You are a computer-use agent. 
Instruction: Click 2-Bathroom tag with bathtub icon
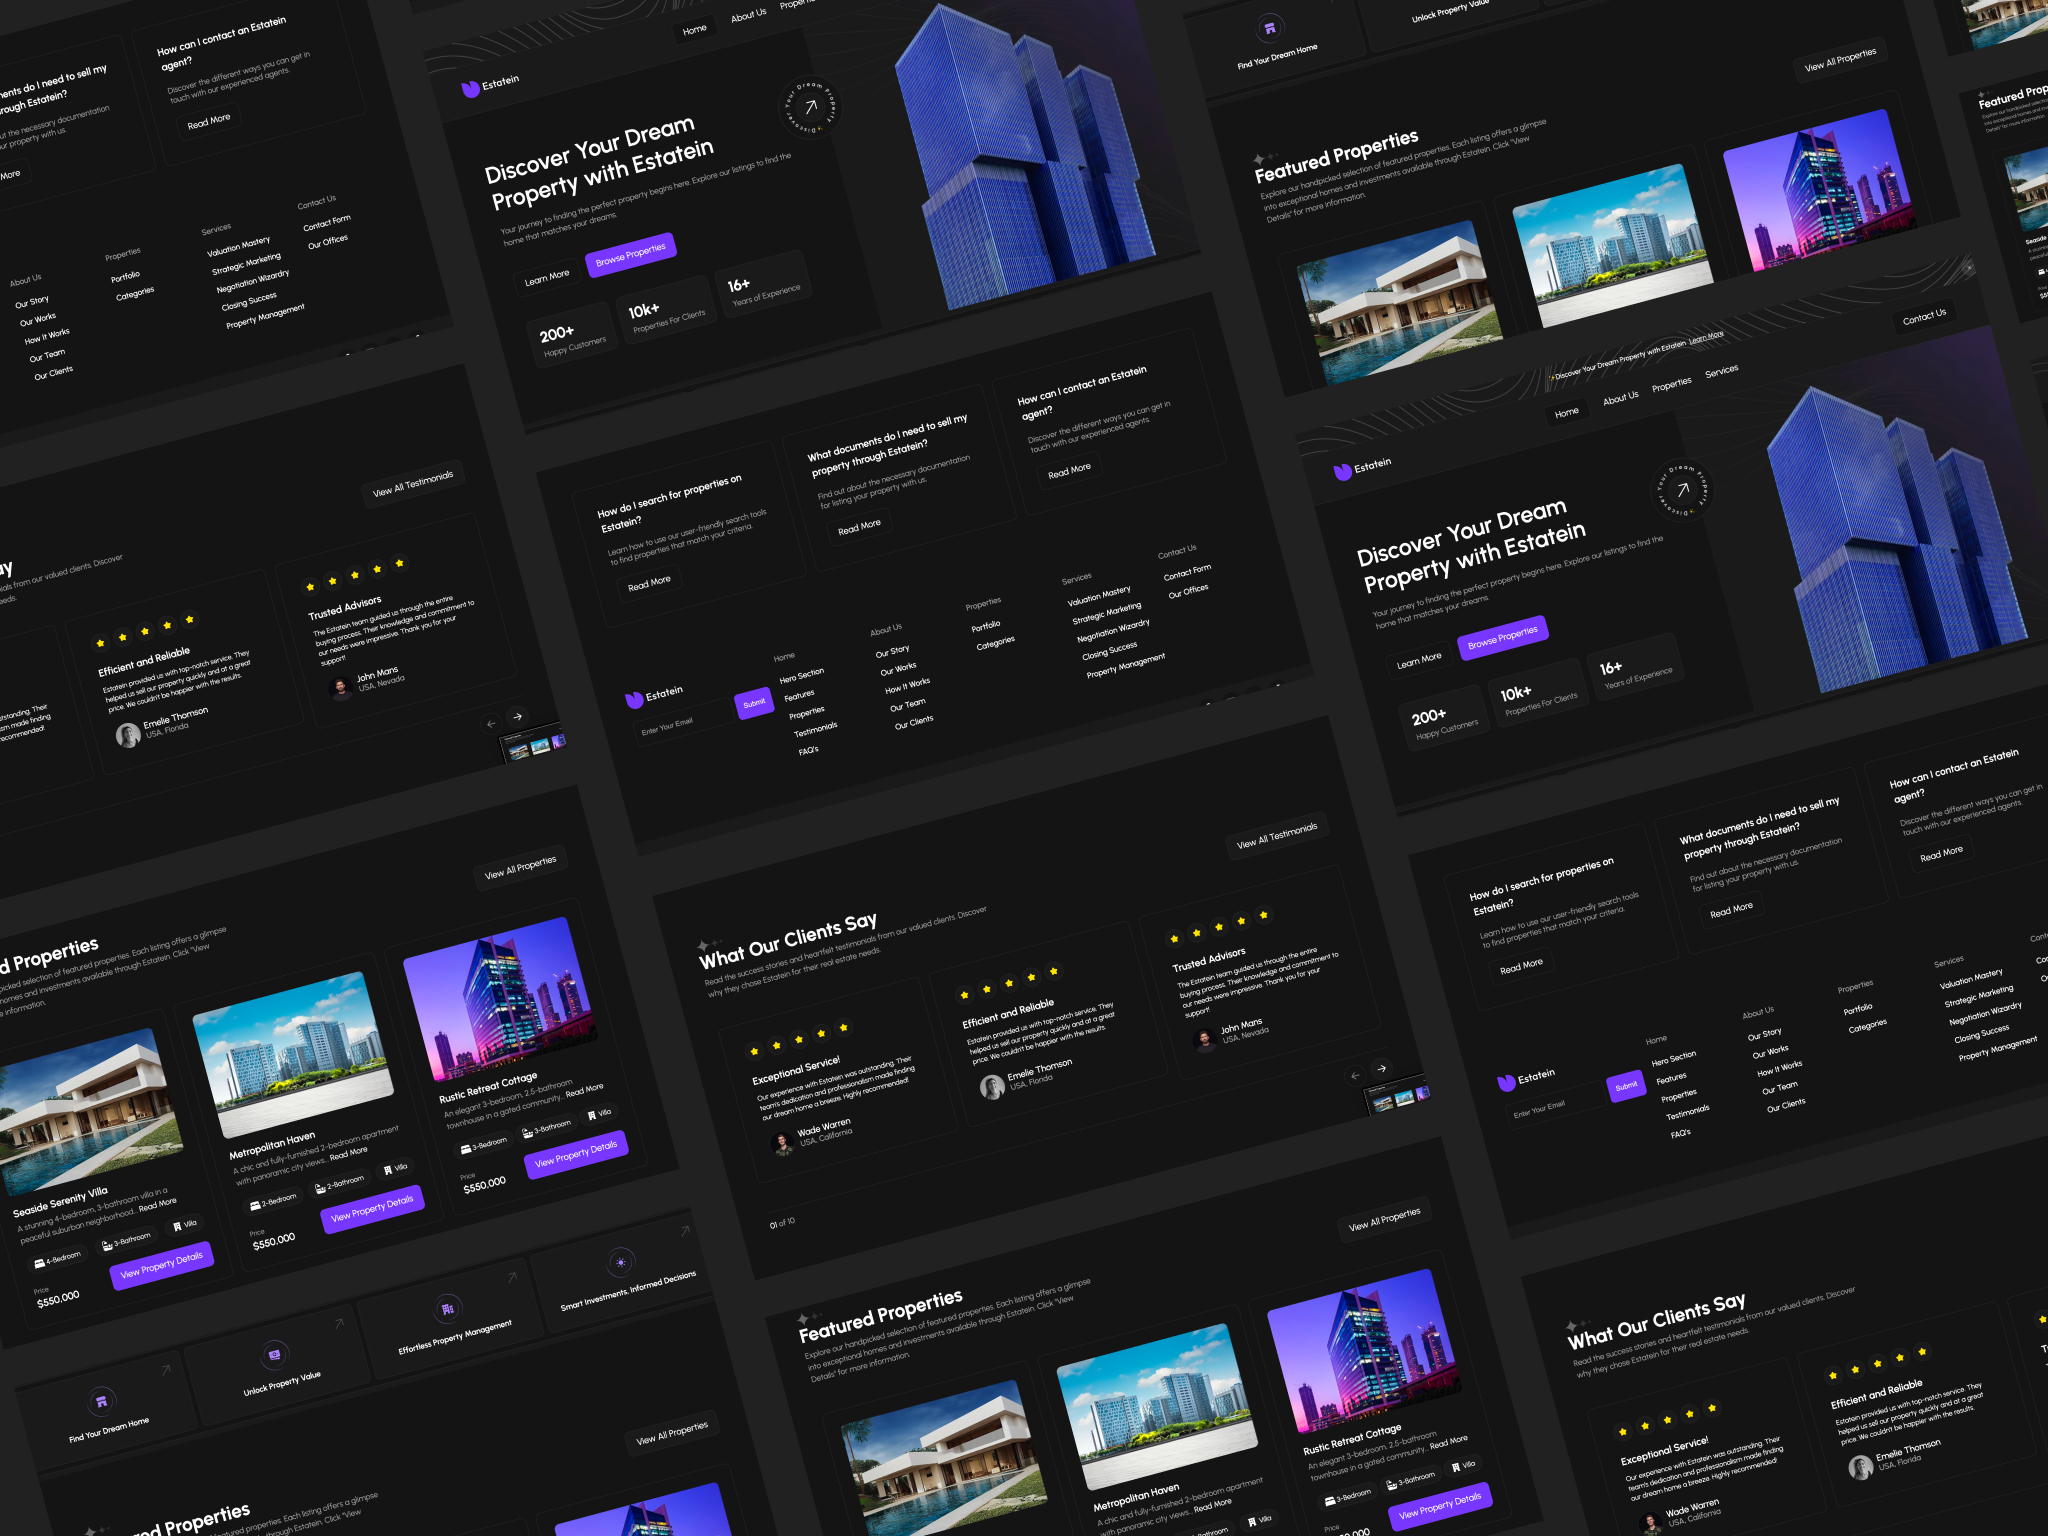[x=340, y=1184]
